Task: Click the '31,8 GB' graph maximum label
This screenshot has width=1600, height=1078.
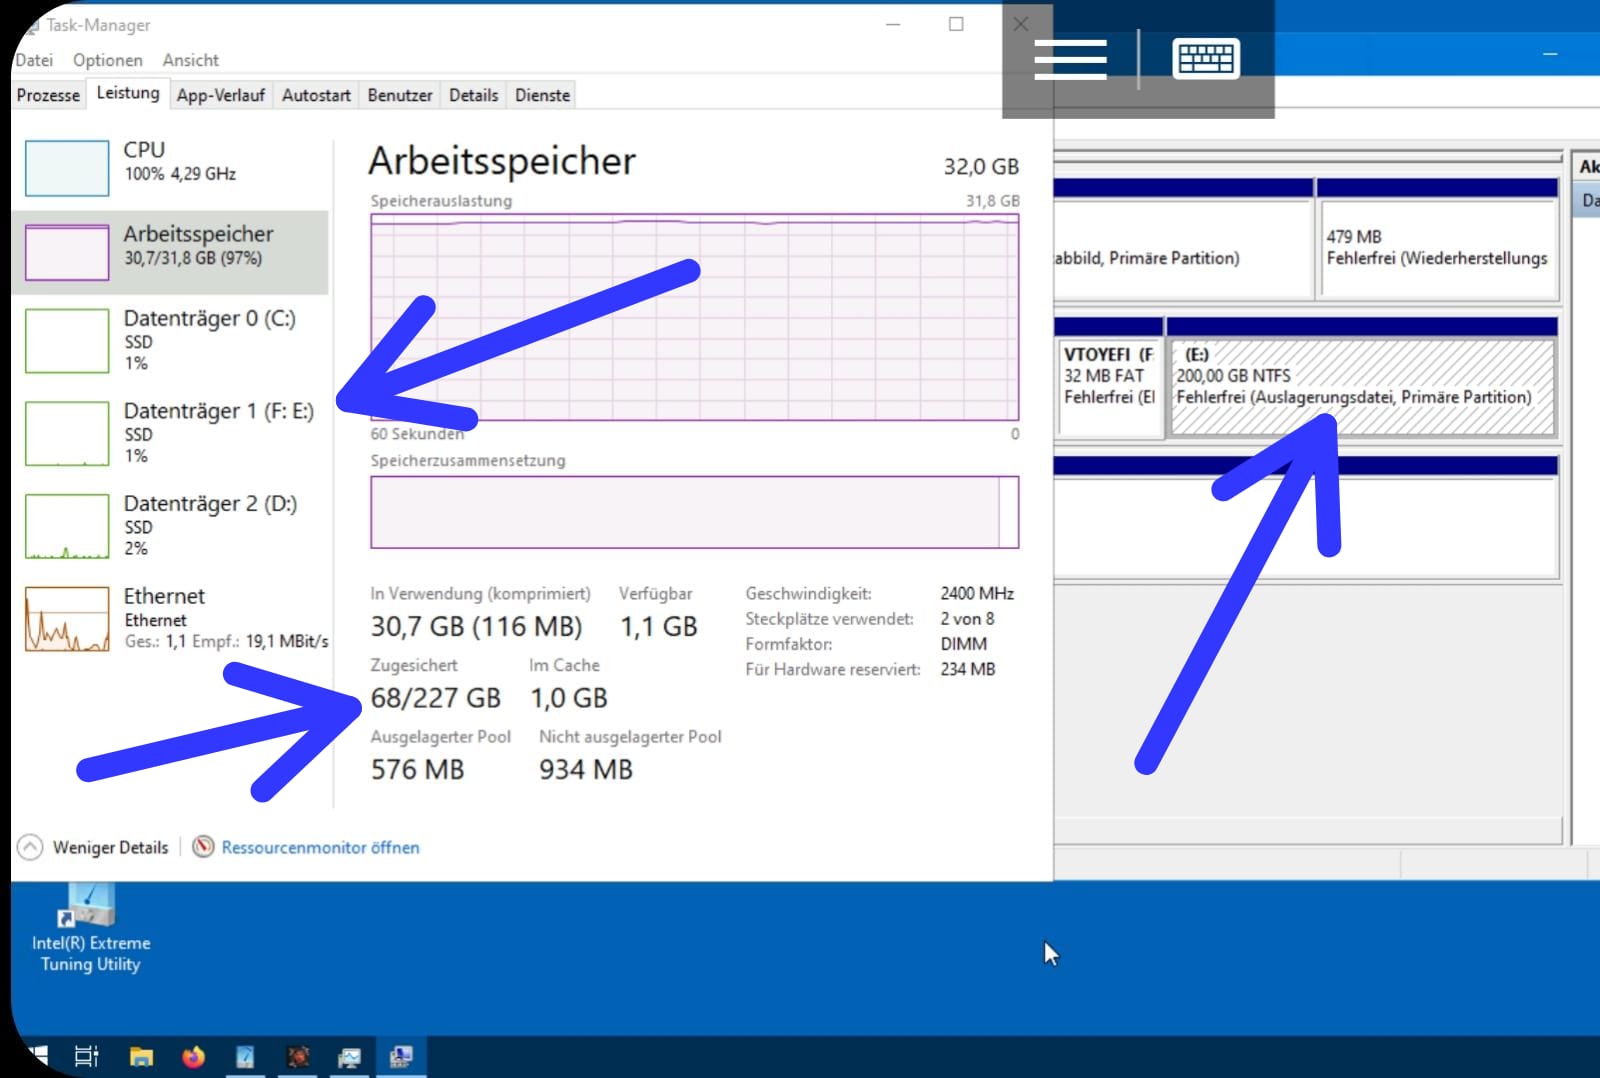Action: pyautogui.click(x=992, y=201)
